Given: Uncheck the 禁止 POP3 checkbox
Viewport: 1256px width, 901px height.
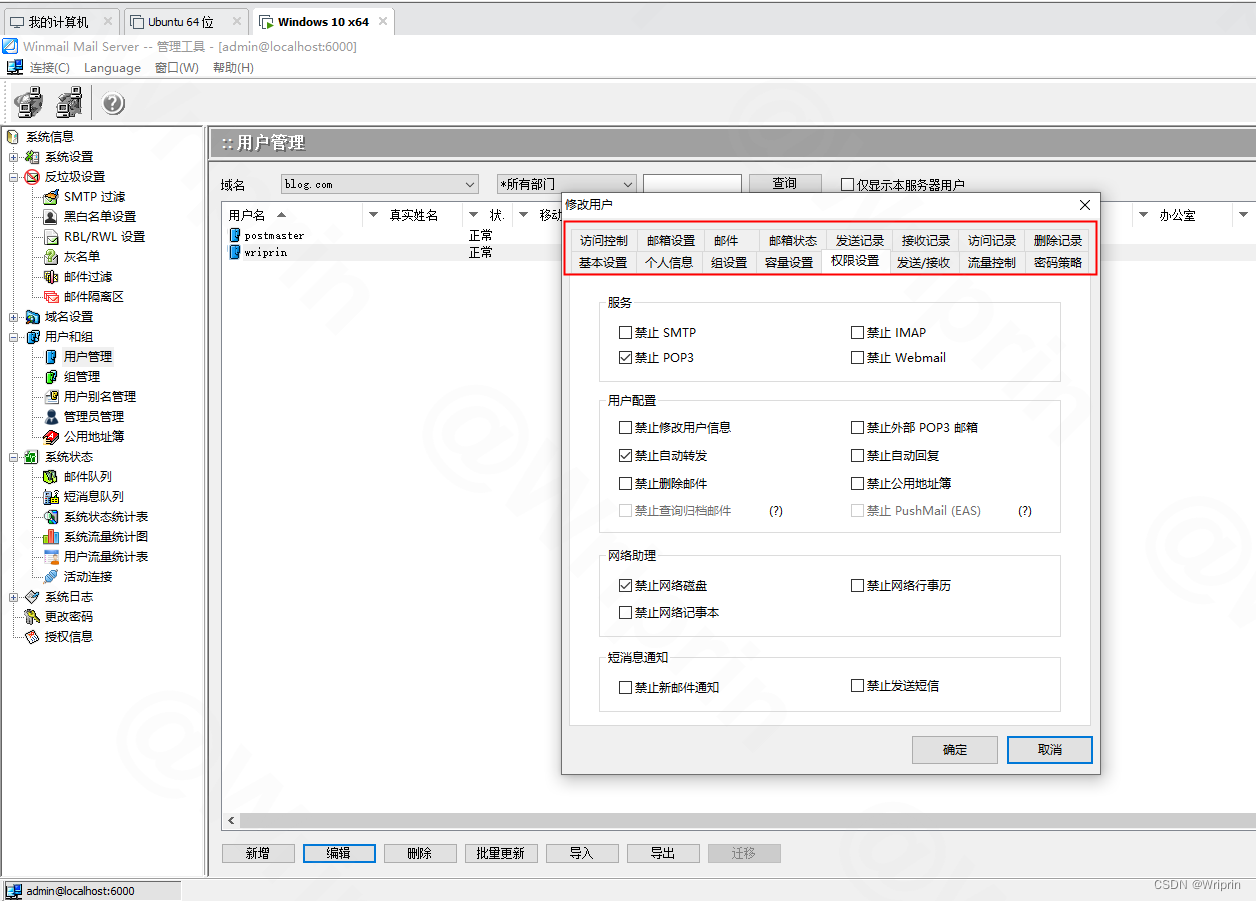Looking at the screenshot, I should point(625,357).
